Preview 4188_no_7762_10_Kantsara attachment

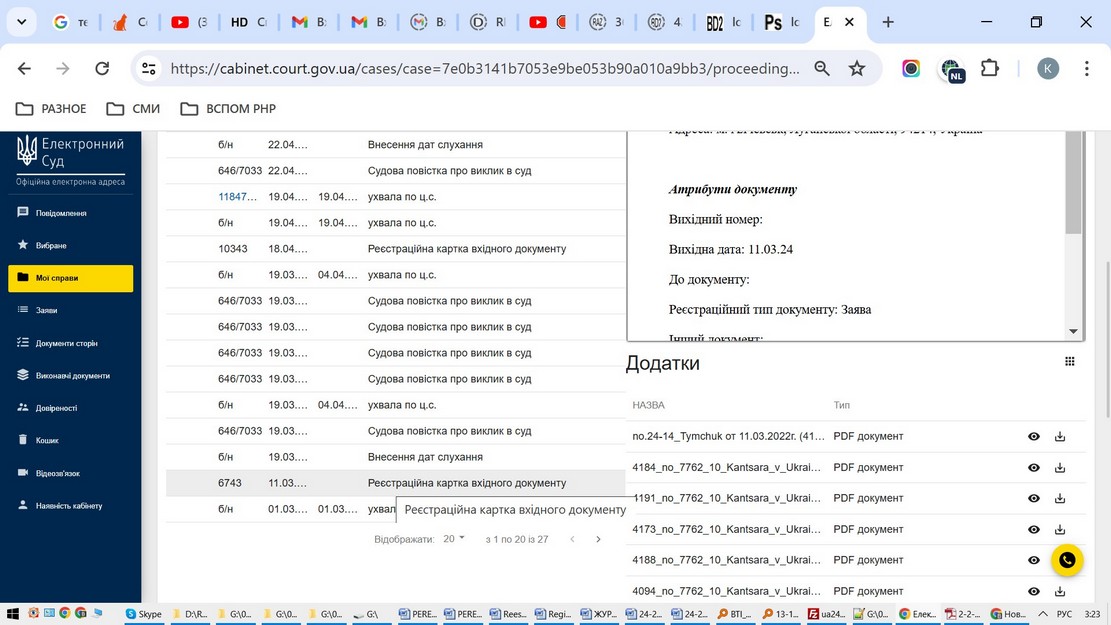click(x=1034, y=560)
